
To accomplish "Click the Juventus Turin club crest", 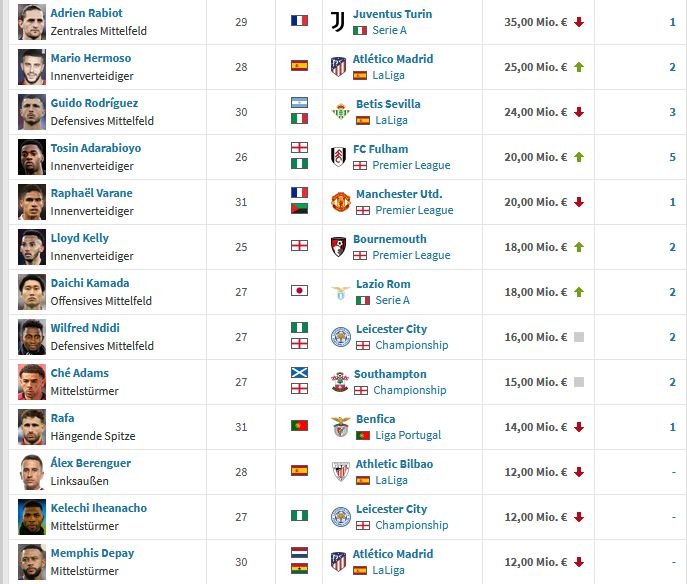I will click(338, 22).
